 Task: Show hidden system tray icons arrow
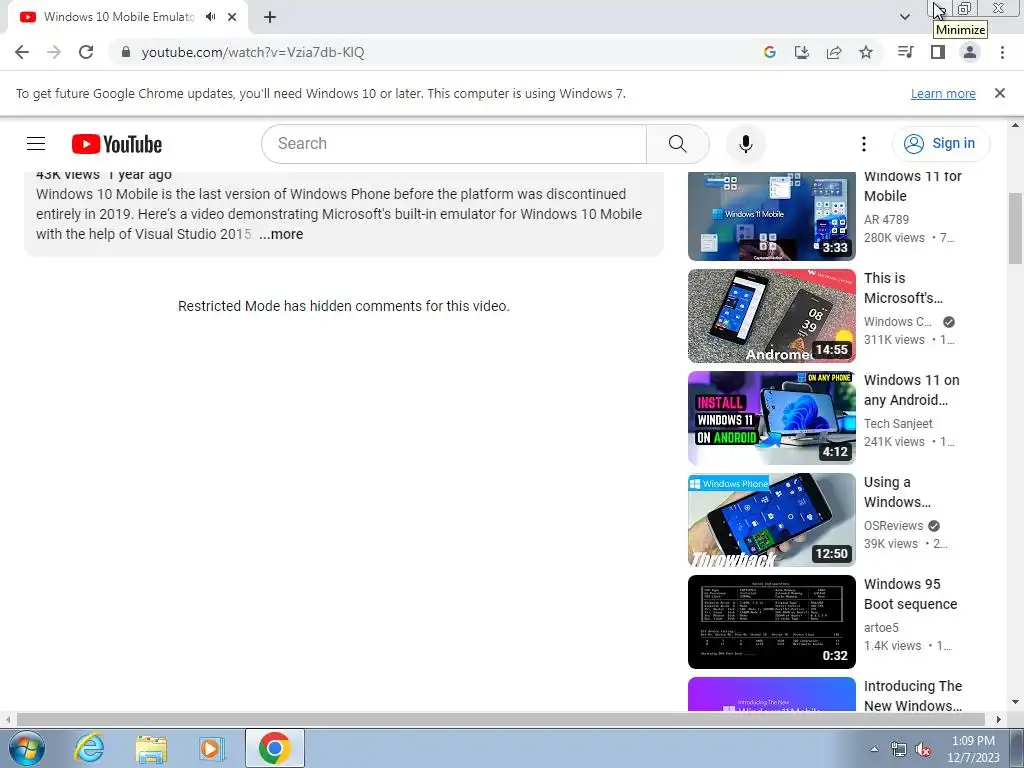(x=874, y=749)
